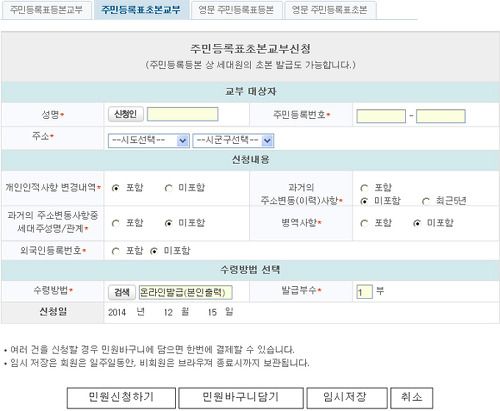
Task: Click the 검색 button for 수령방법
Action: (x=122, y=292)
